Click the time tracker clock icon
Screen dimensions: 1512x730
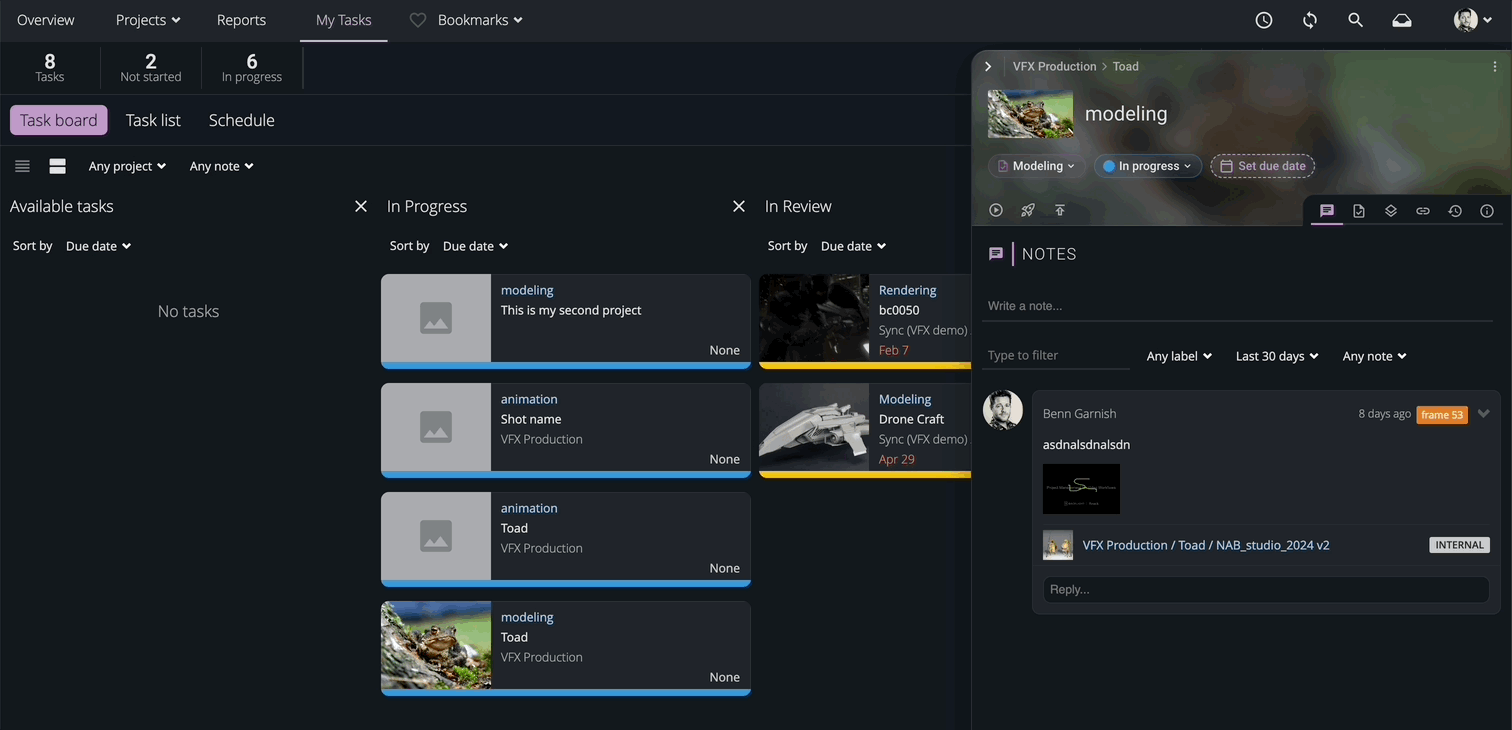pyautogui.click(x=1263, y=19)
